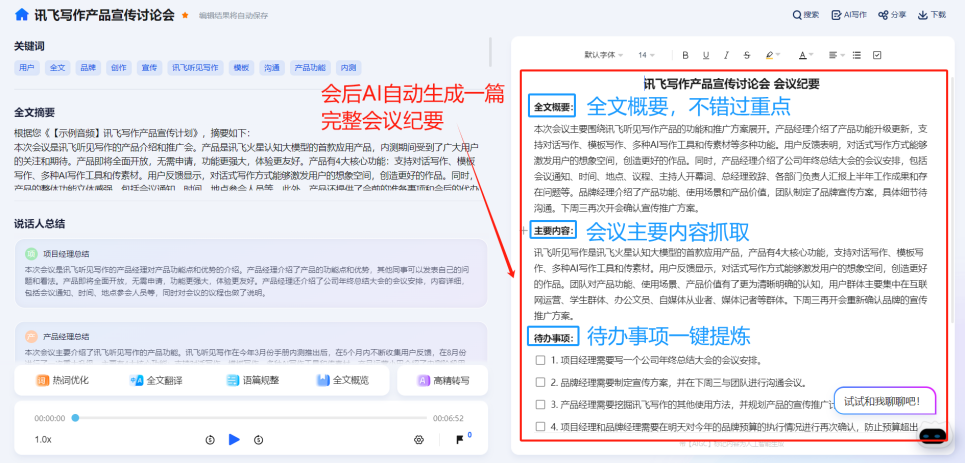The image size is (966, 464).
Task: Click the document title 讯飞写作产品宣传讨论会
Action: pos(104,15)
